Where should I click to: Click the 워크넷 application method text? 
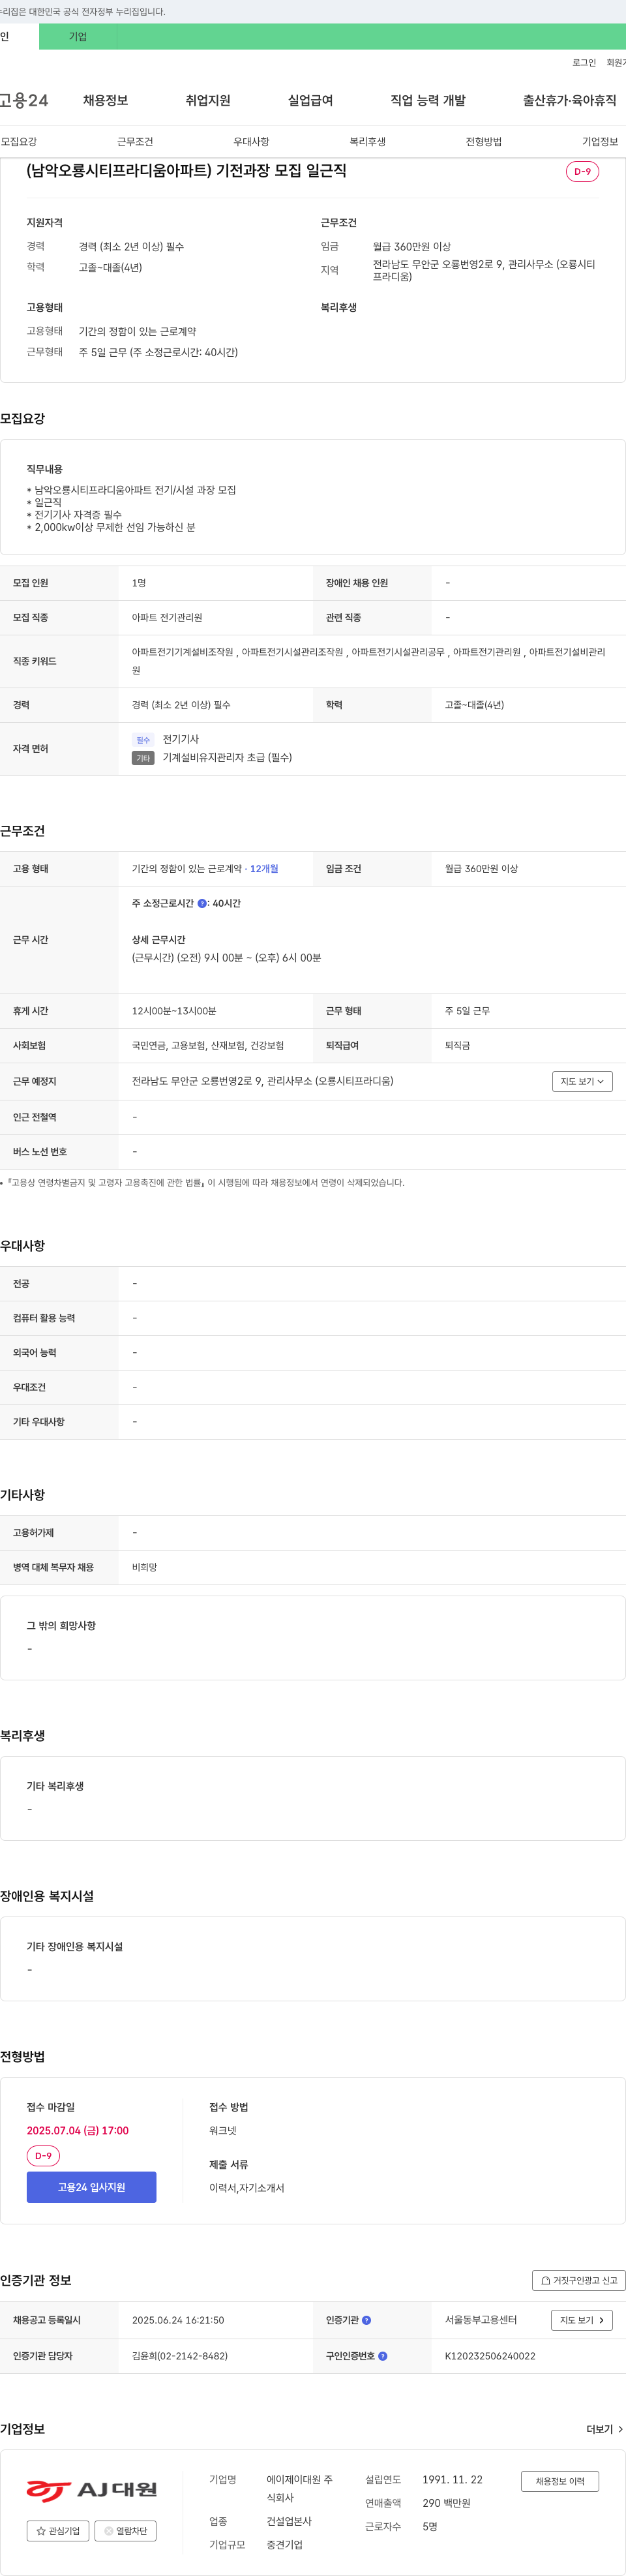[223, 2131]
